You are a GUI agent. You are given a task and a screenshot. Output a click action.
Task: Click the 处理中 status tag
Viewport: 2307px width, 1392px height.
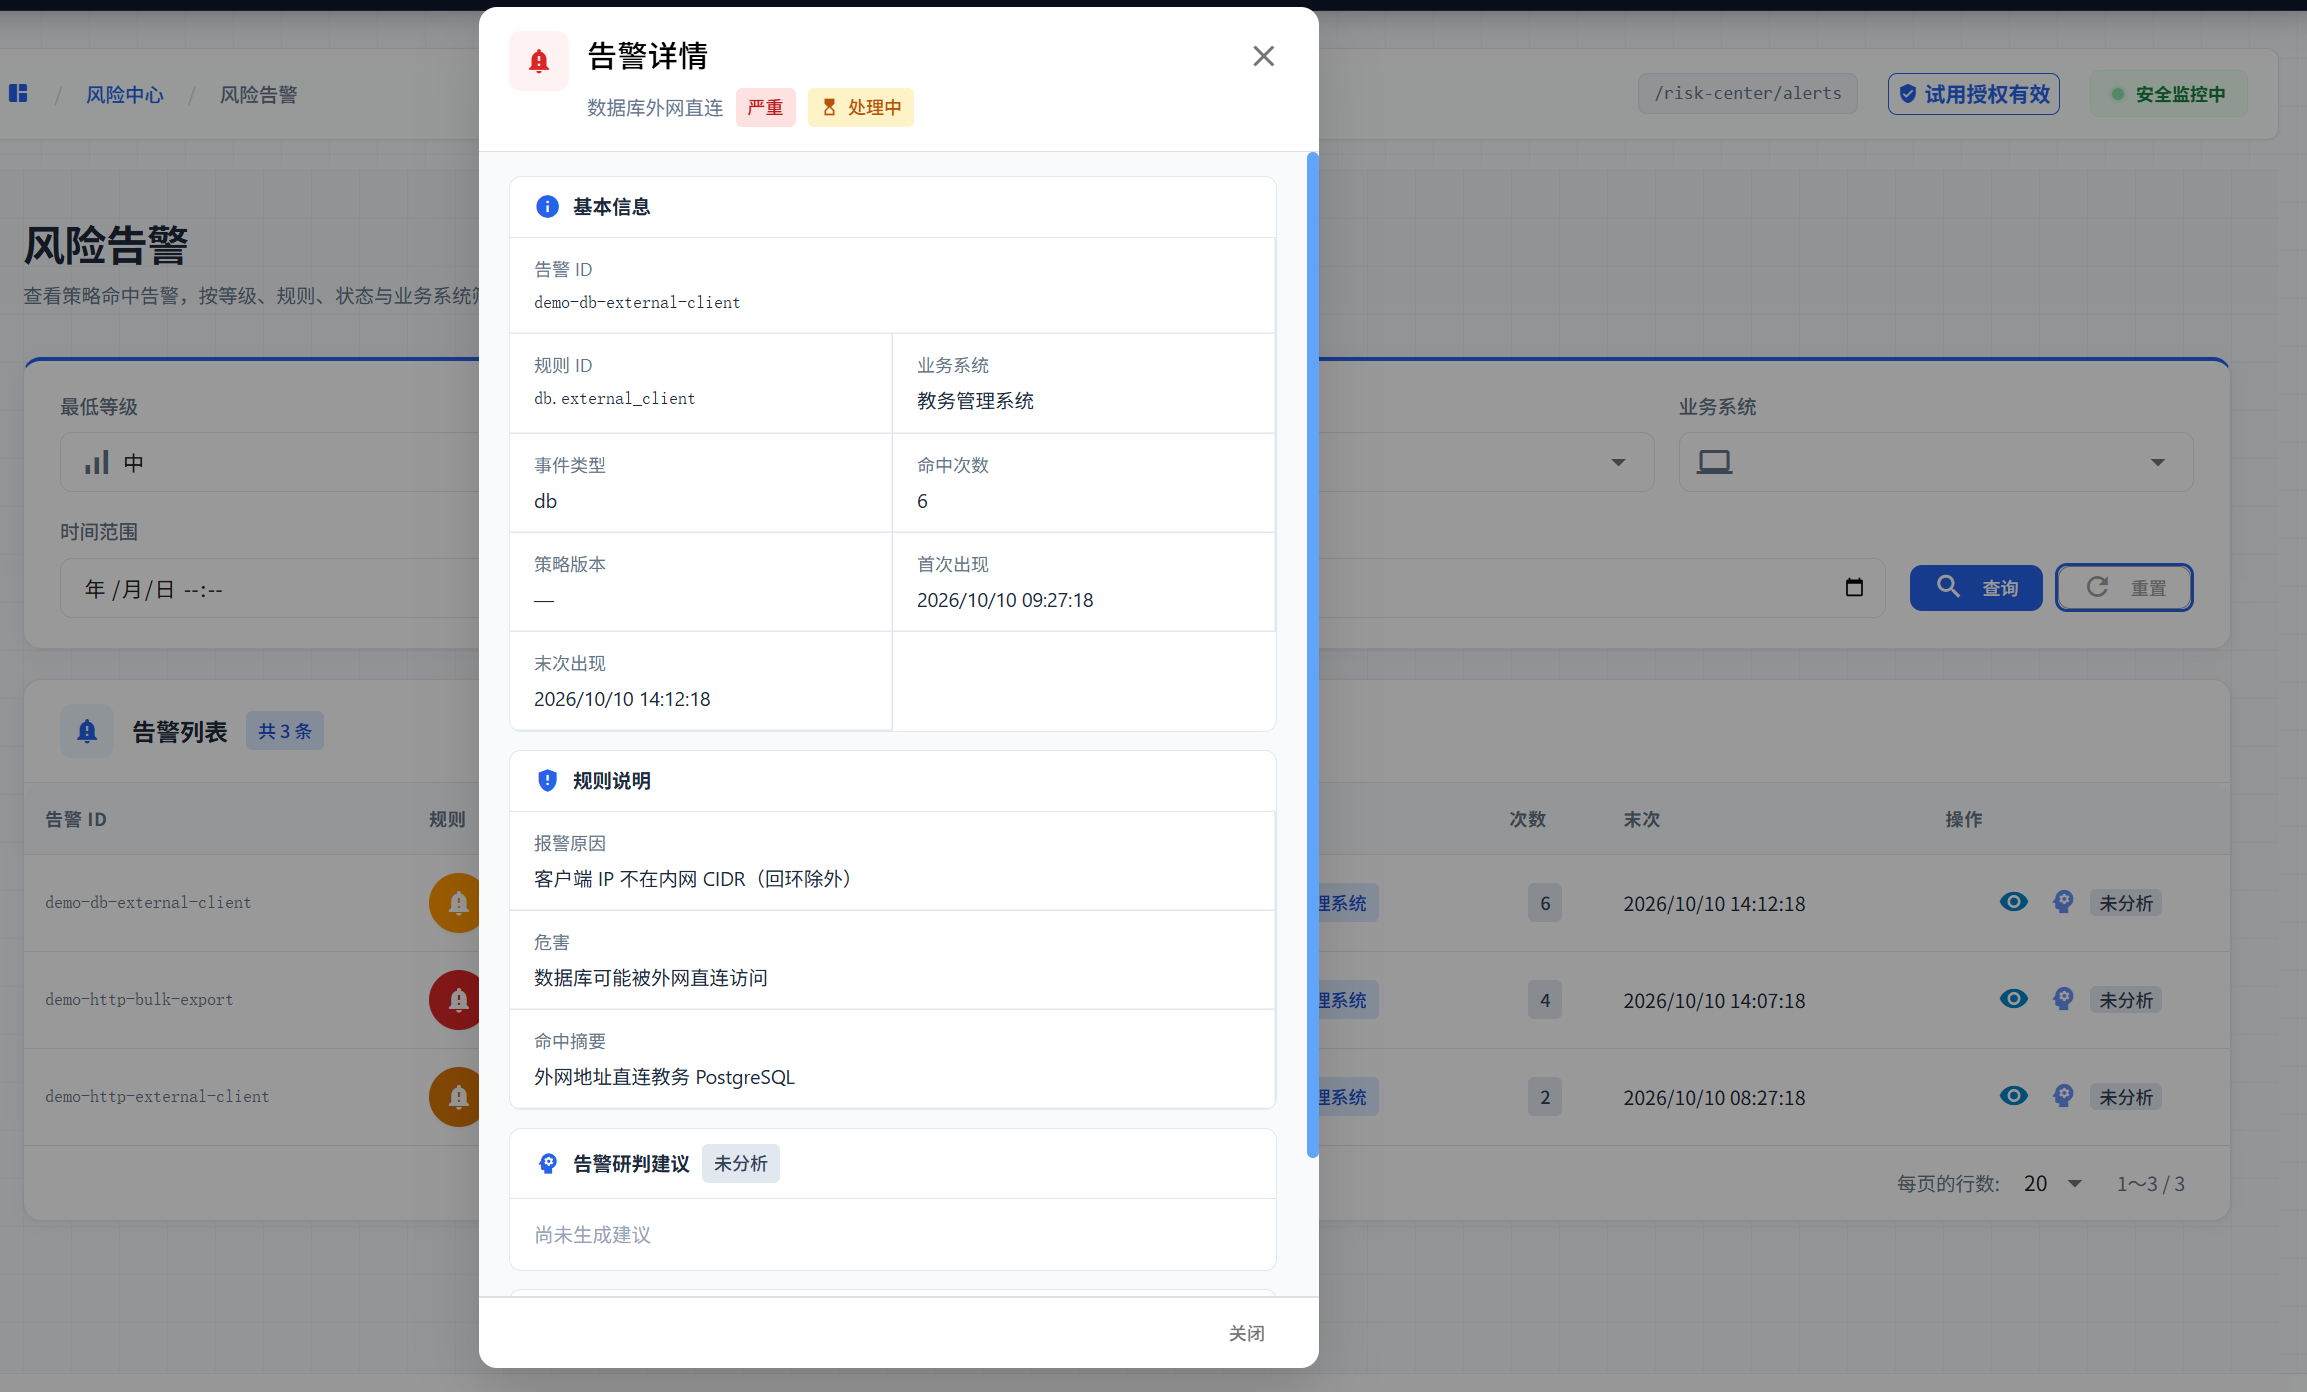pos(861,107)
